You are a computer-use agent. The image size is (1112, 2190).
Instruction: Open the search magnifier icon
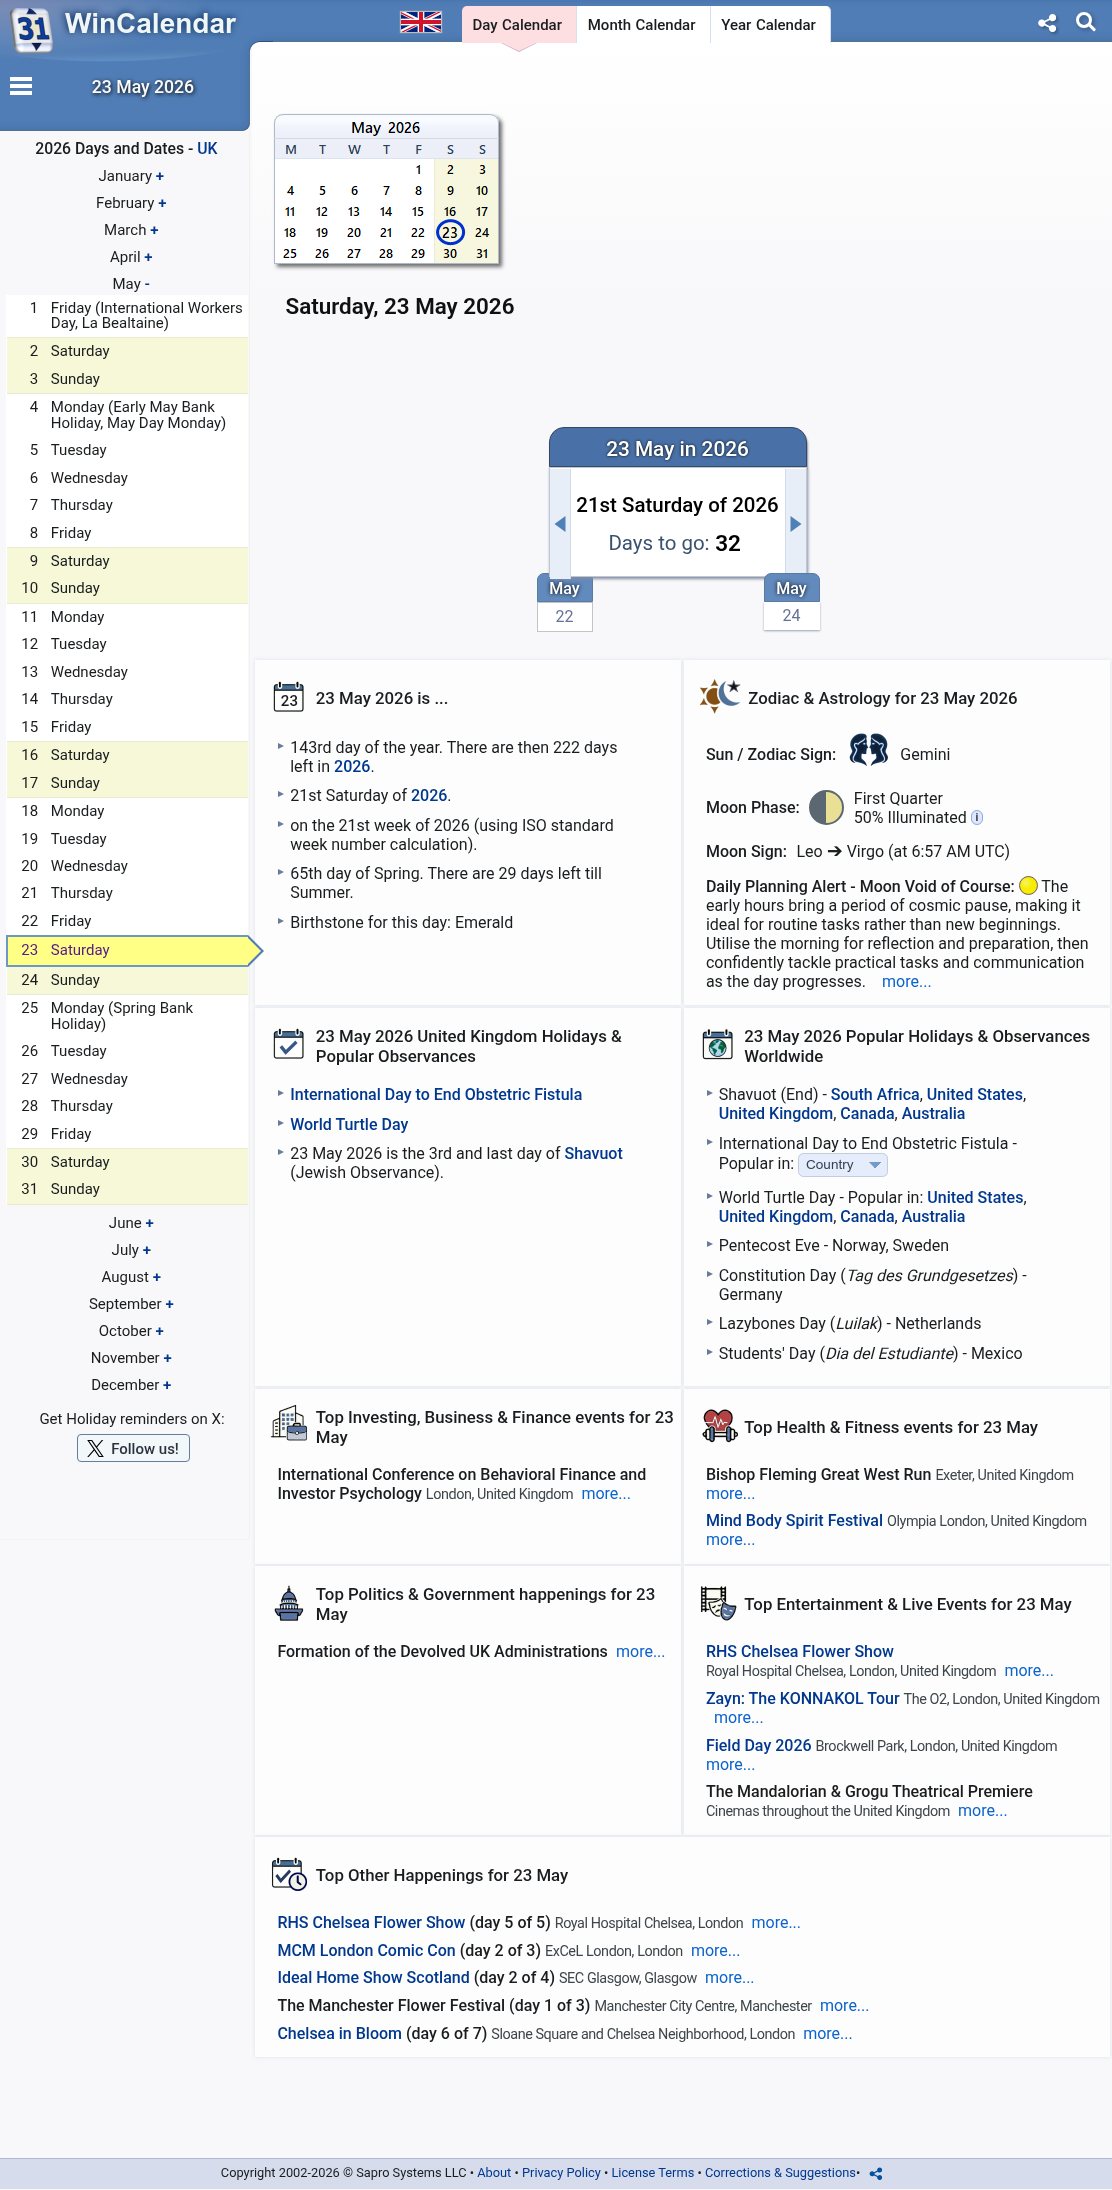(x=1086, y=22)
